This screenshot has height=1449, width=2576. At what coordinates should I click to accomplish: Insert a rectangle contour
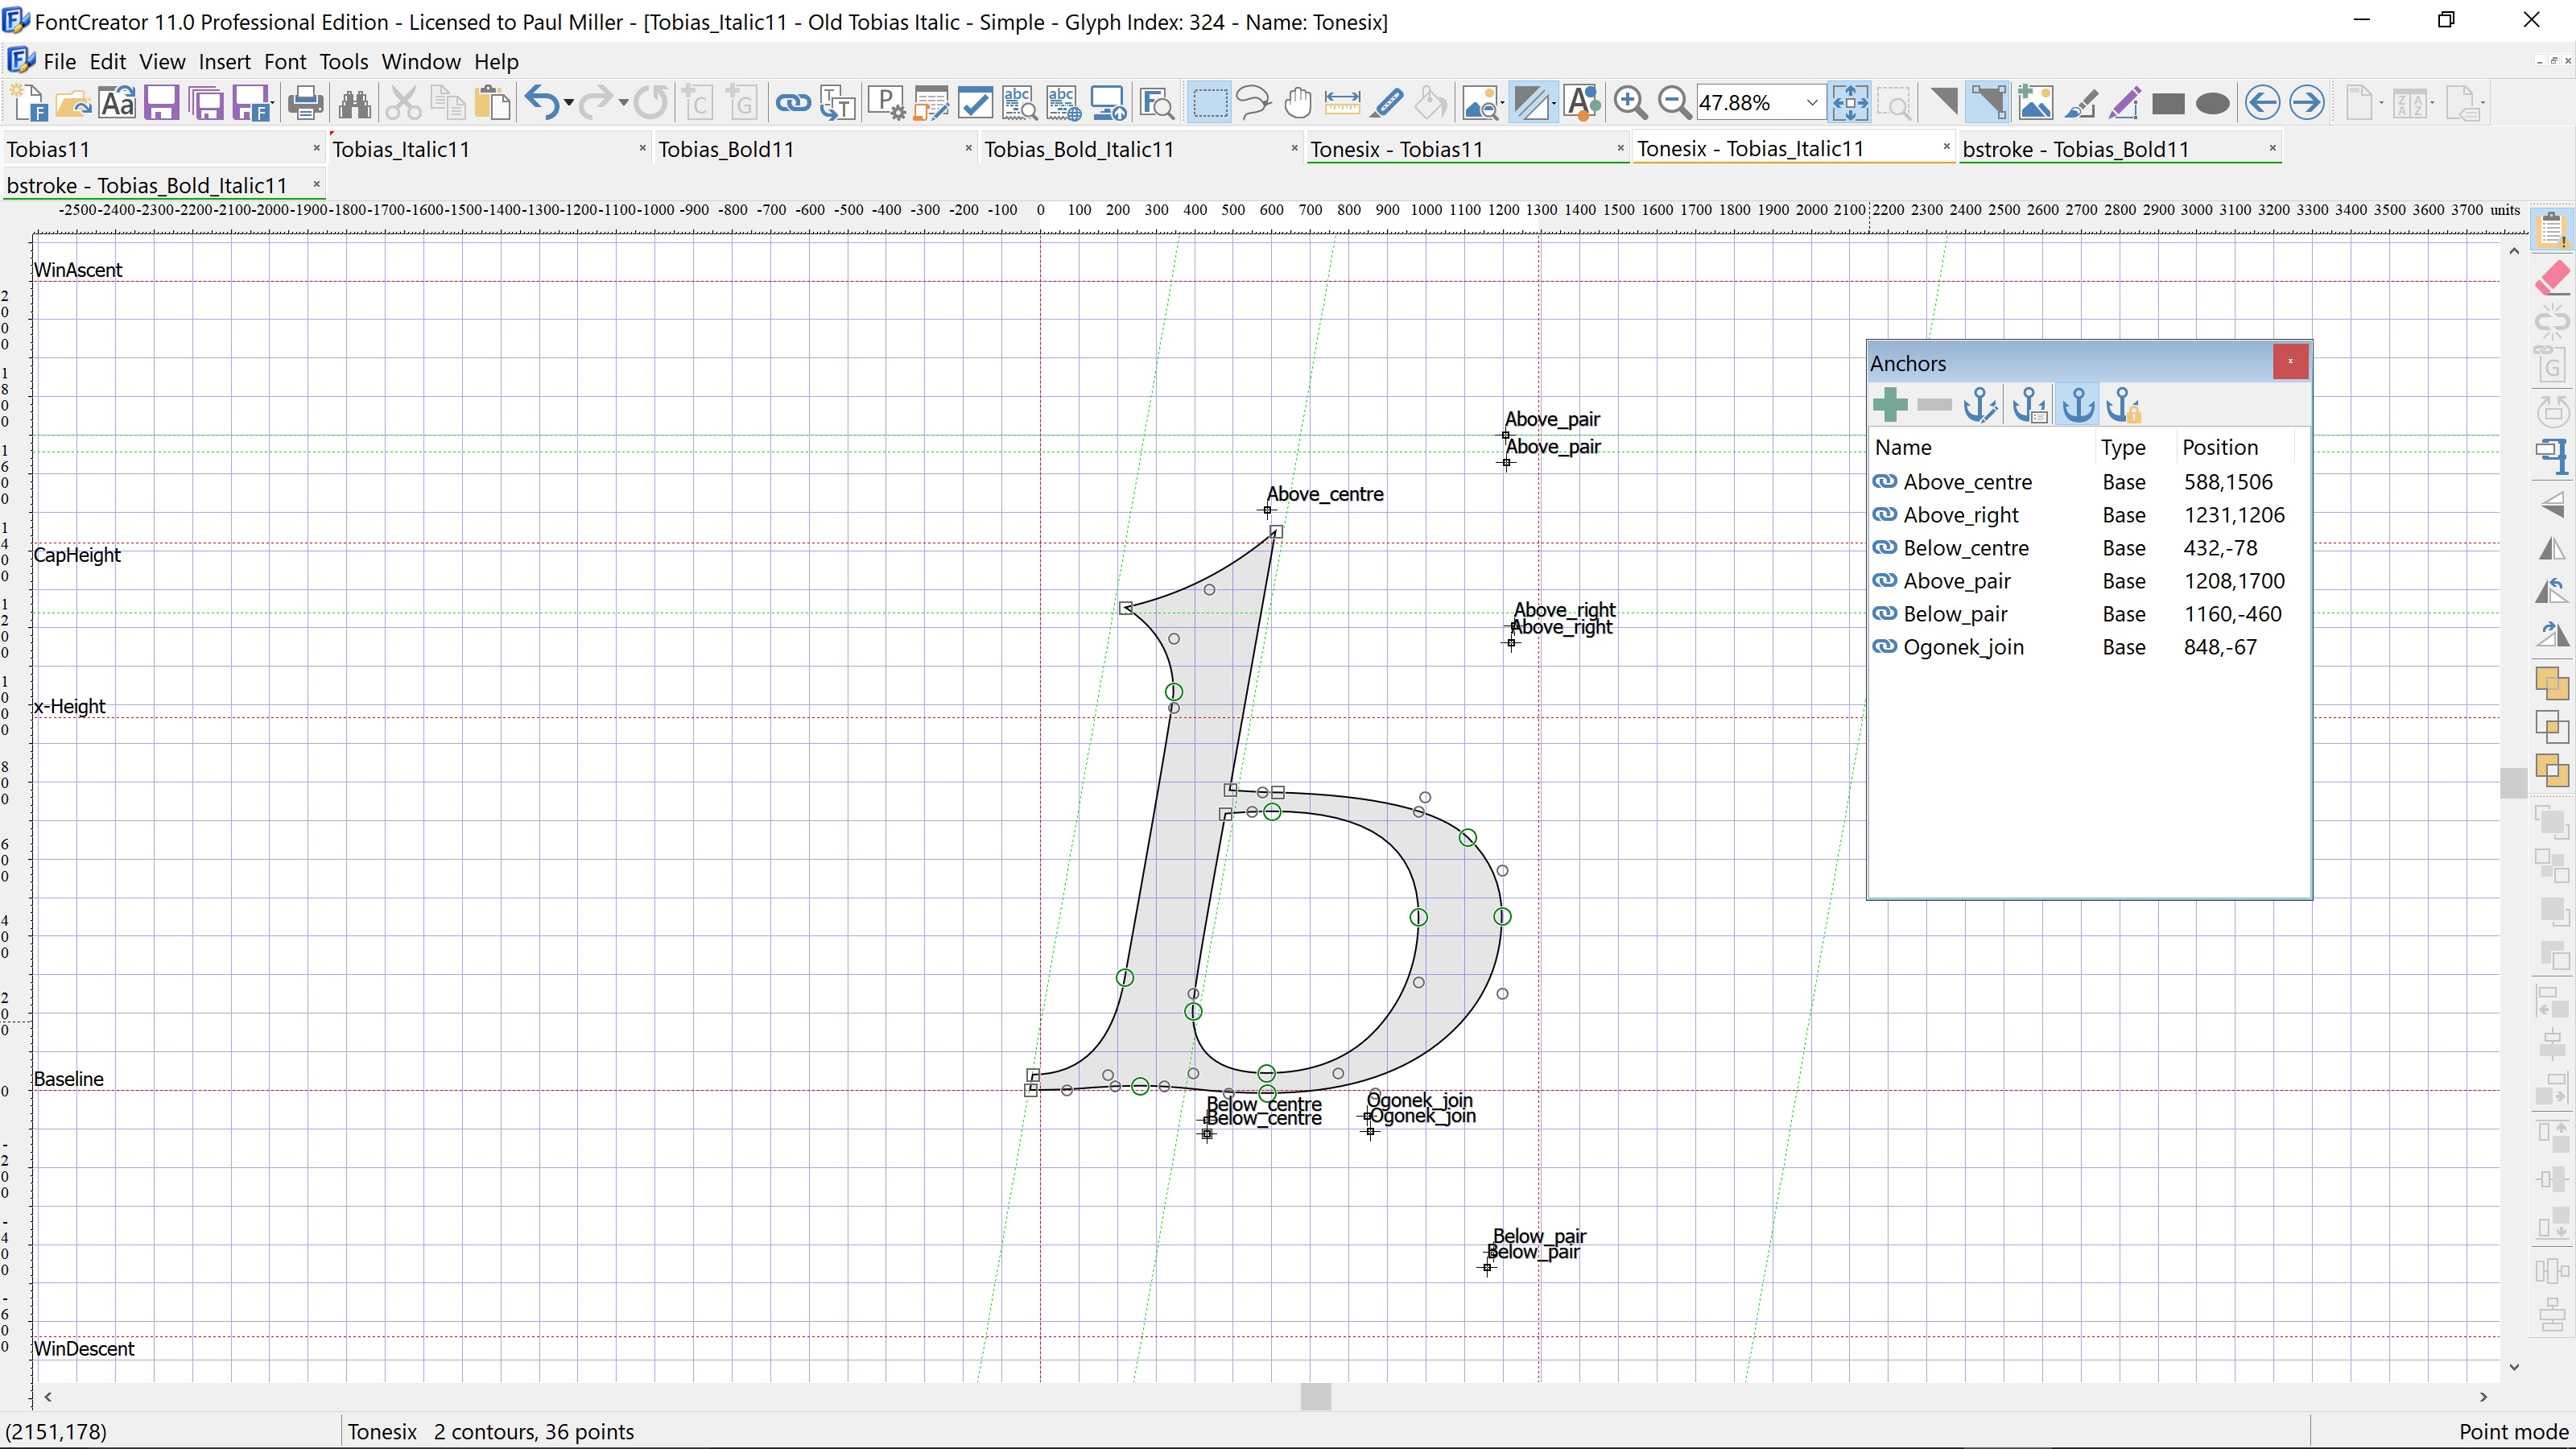2168,103
